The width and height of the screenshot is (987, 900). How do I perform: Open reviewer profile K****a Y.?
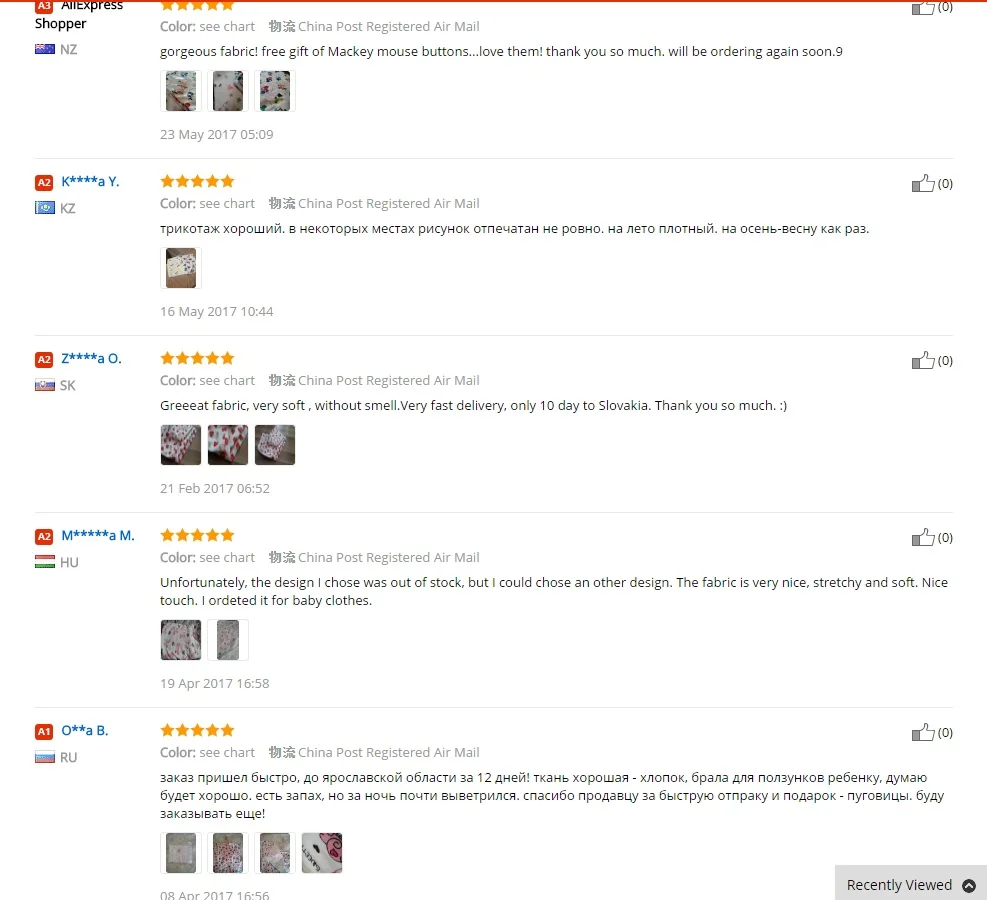tap(90, 182)
